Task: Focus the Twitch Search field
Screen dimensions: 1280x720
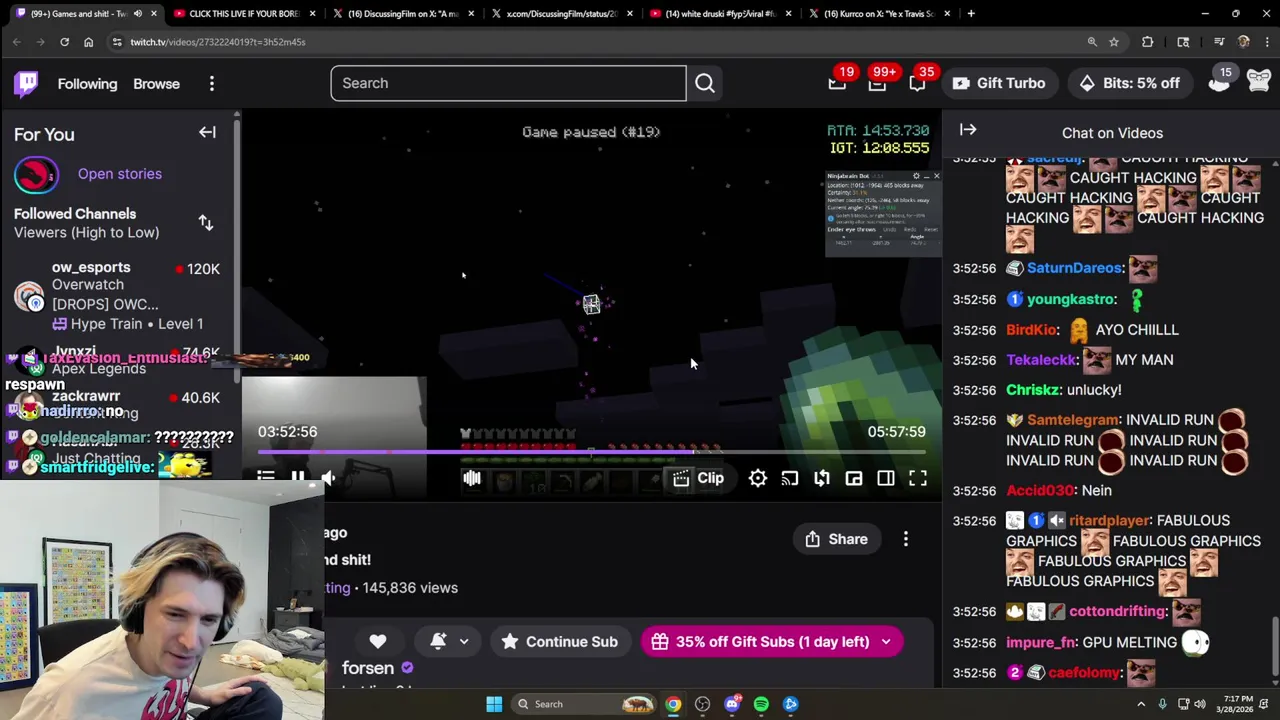Action: coord(508,83)
